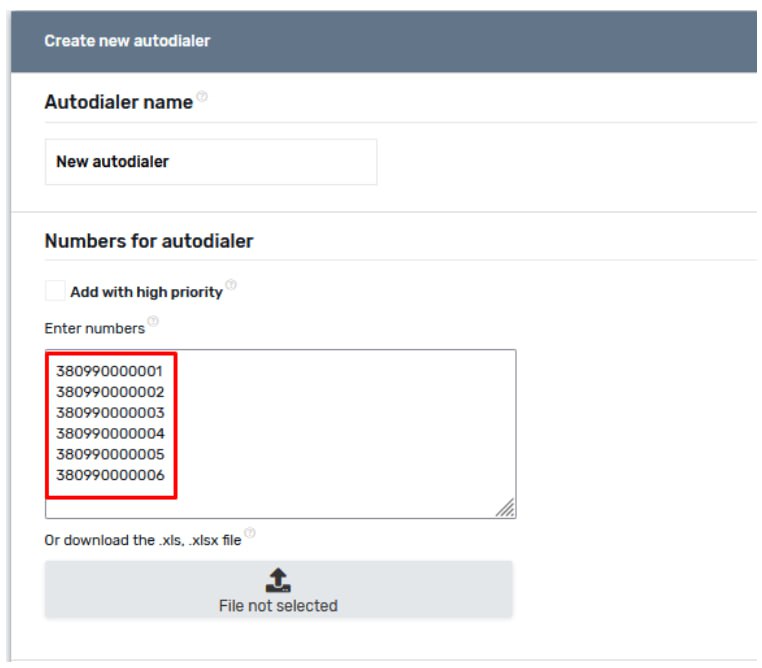
Task: Open the tooltip icon next to high priority
Action: 231,287
